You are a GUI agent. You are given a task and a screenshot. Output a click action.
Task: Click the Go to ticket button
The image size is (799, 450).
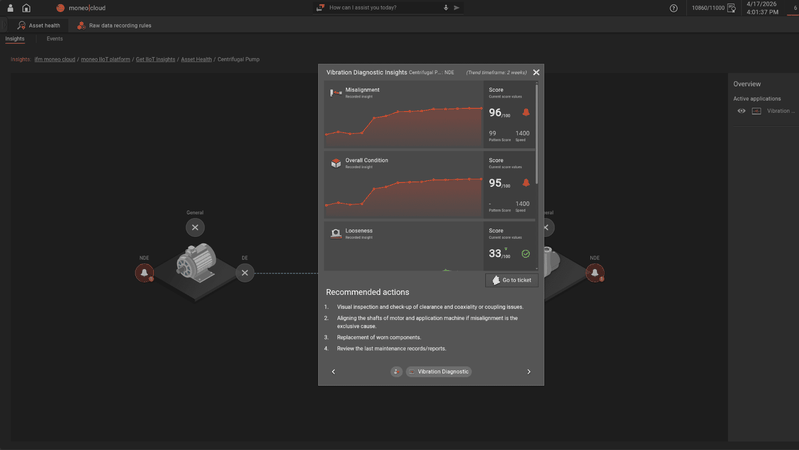click(x=512, y=280)
